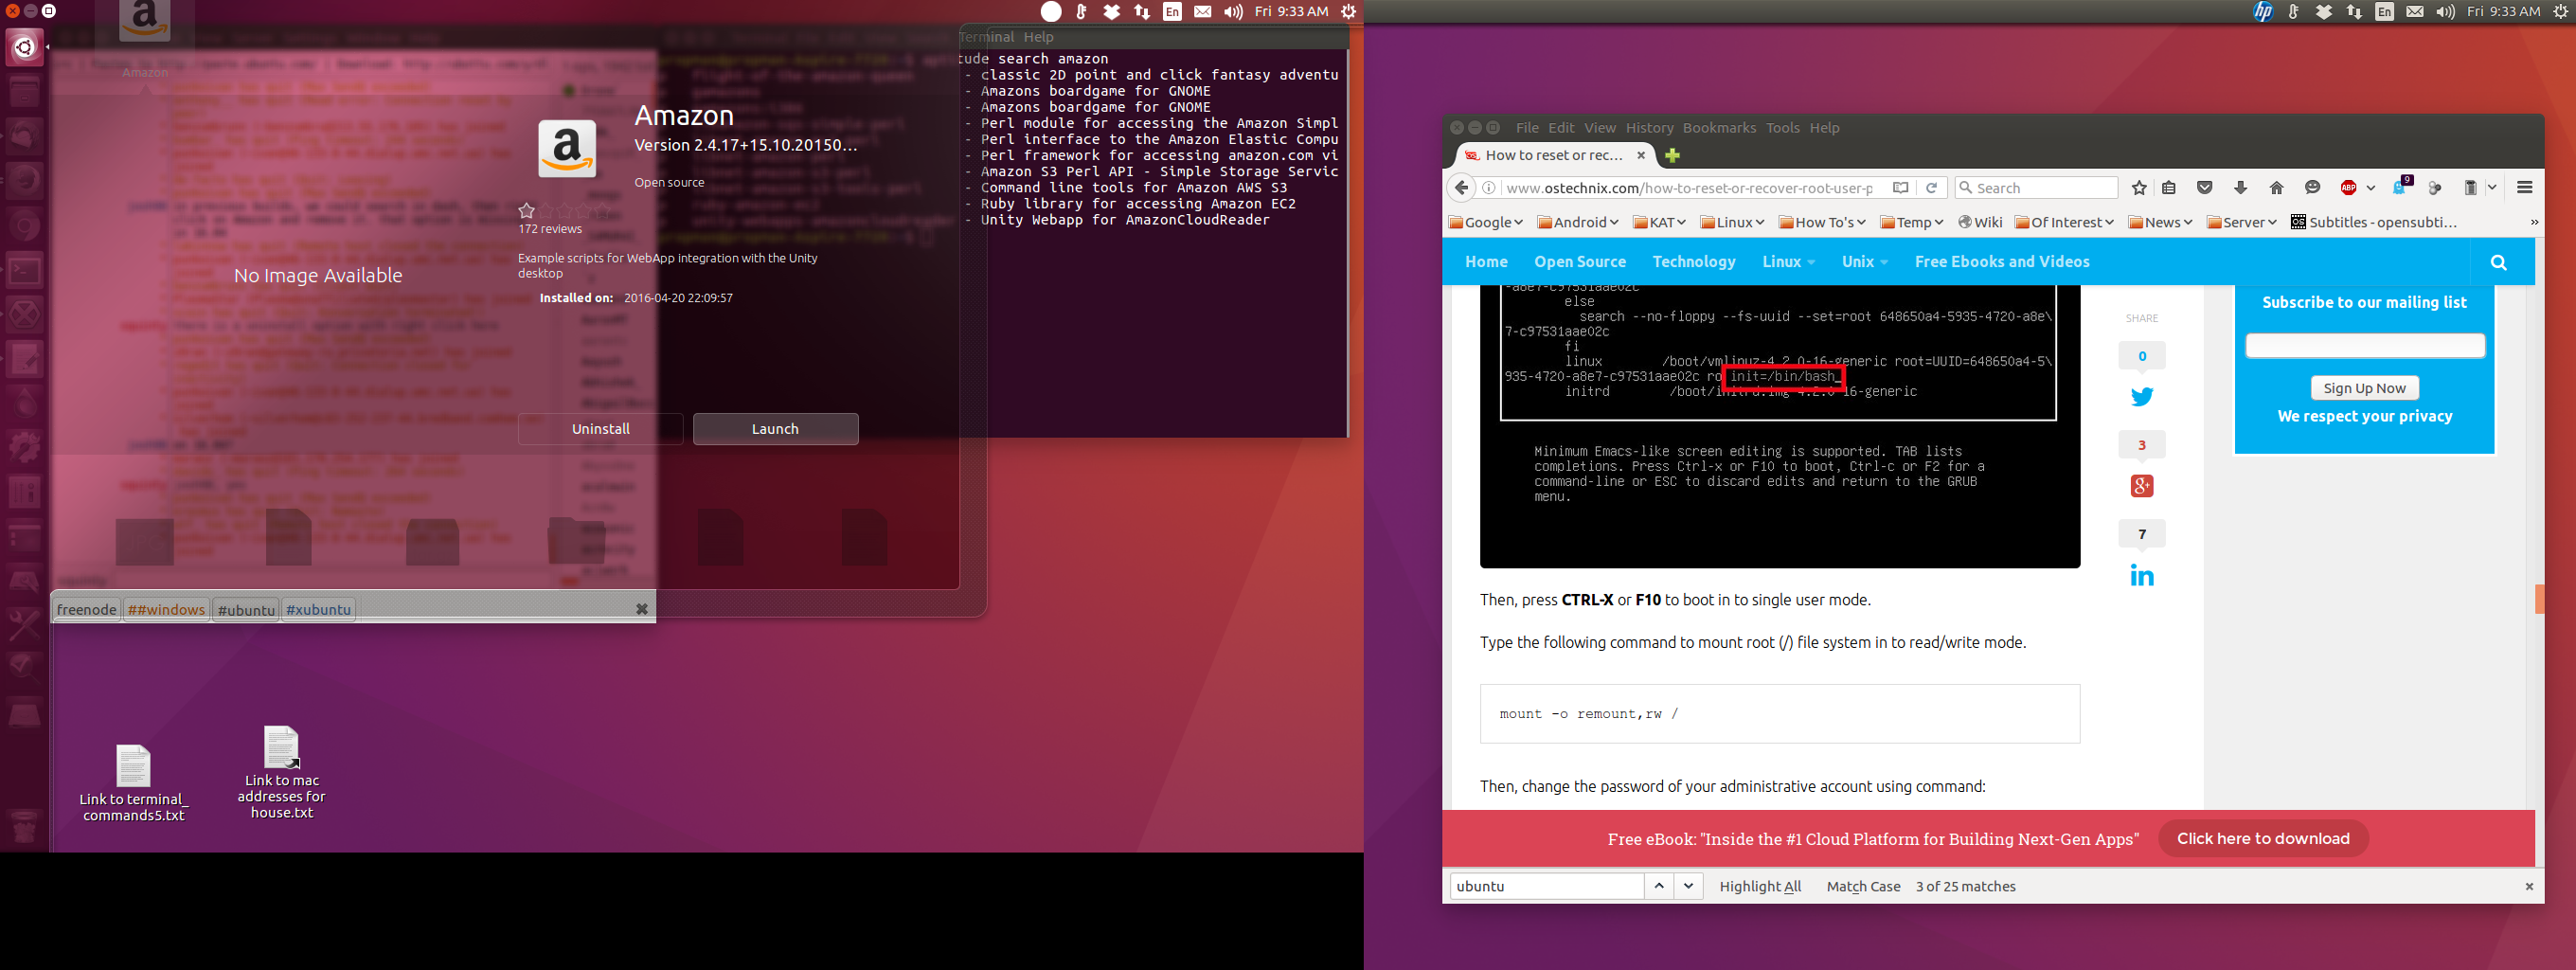Expand the News bookmarks folder
Screen dimensions: 2576x970
point(2160,223)
